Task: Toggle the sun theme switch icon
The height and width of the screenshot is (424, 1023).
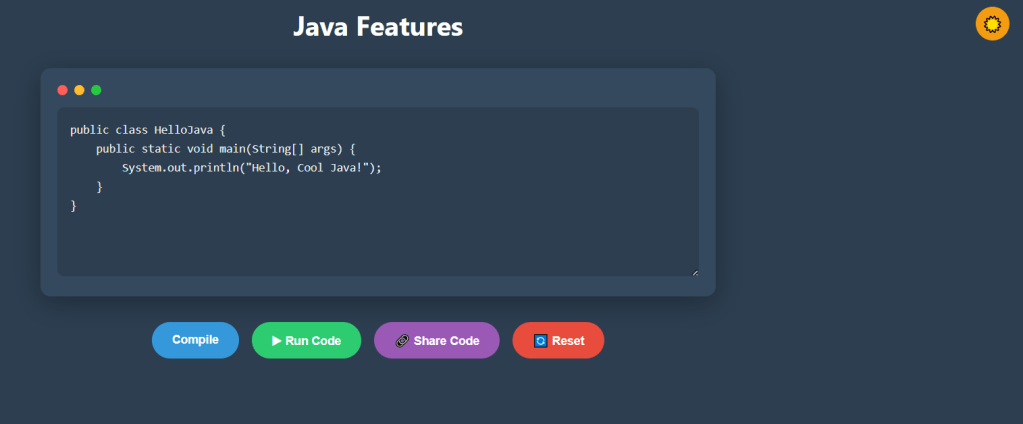Action: (992, 24)
